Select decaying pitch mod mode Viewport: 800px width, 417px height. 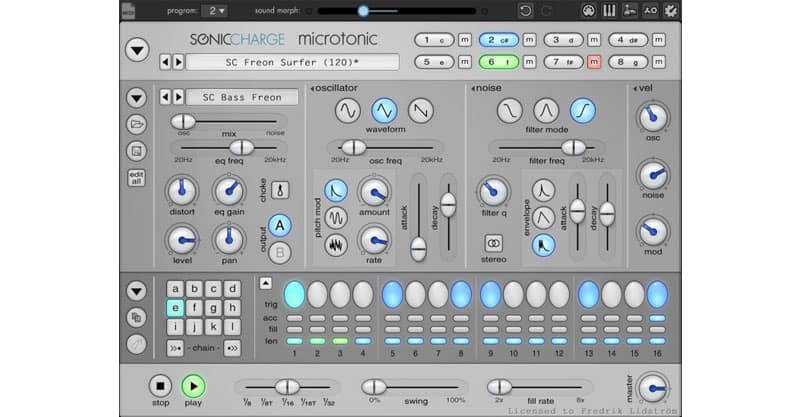pos(336,190)
